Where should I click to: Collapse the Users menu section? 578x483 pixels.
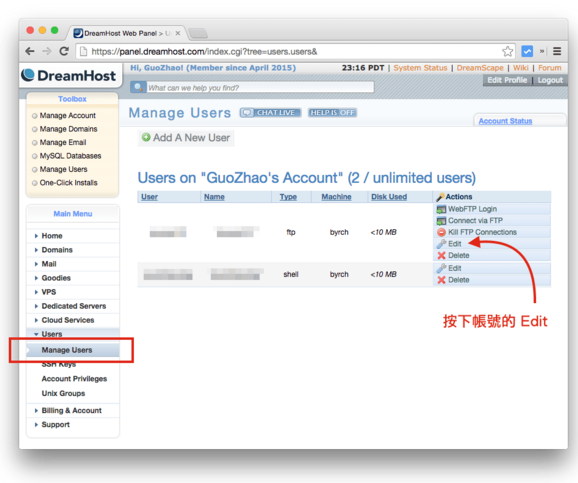pyautogui.click(x=51, y=334)
